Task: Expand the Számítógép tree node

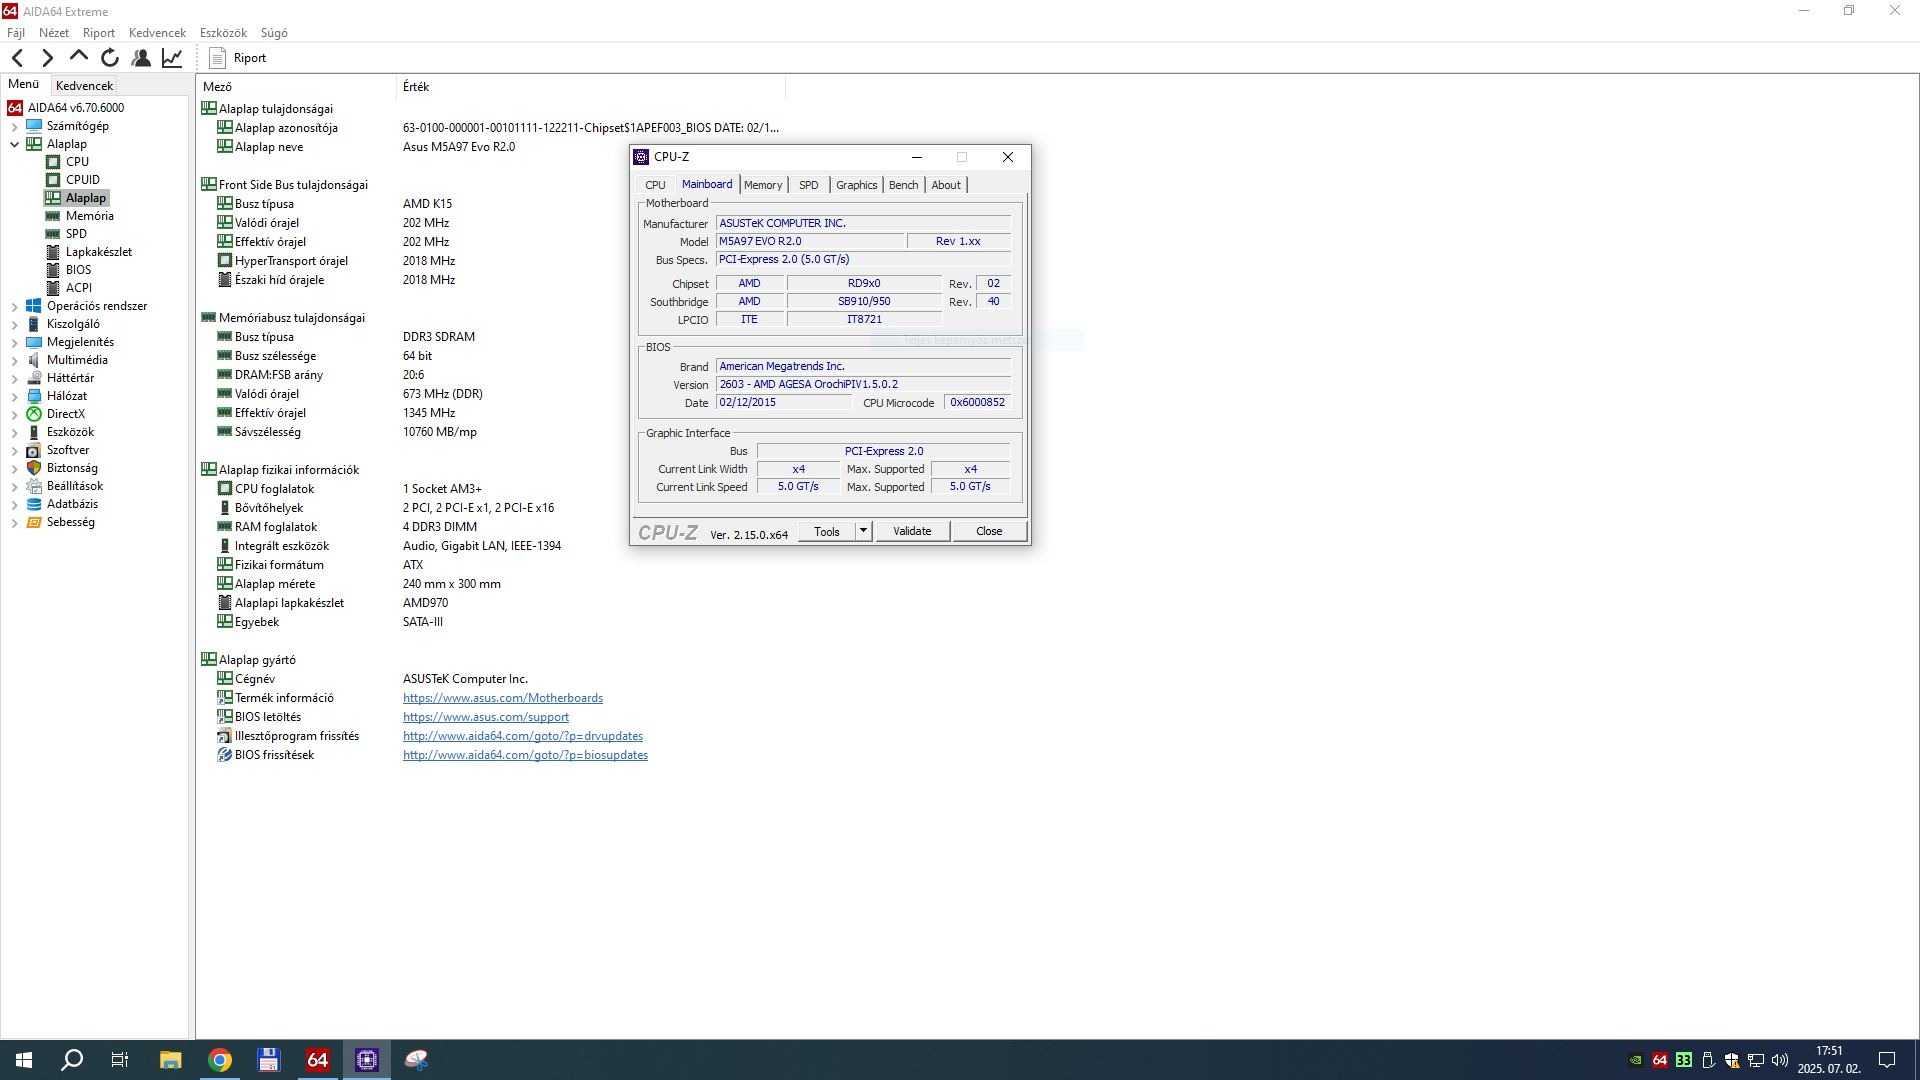Action: pyautogui.click(x=14, y=127)
